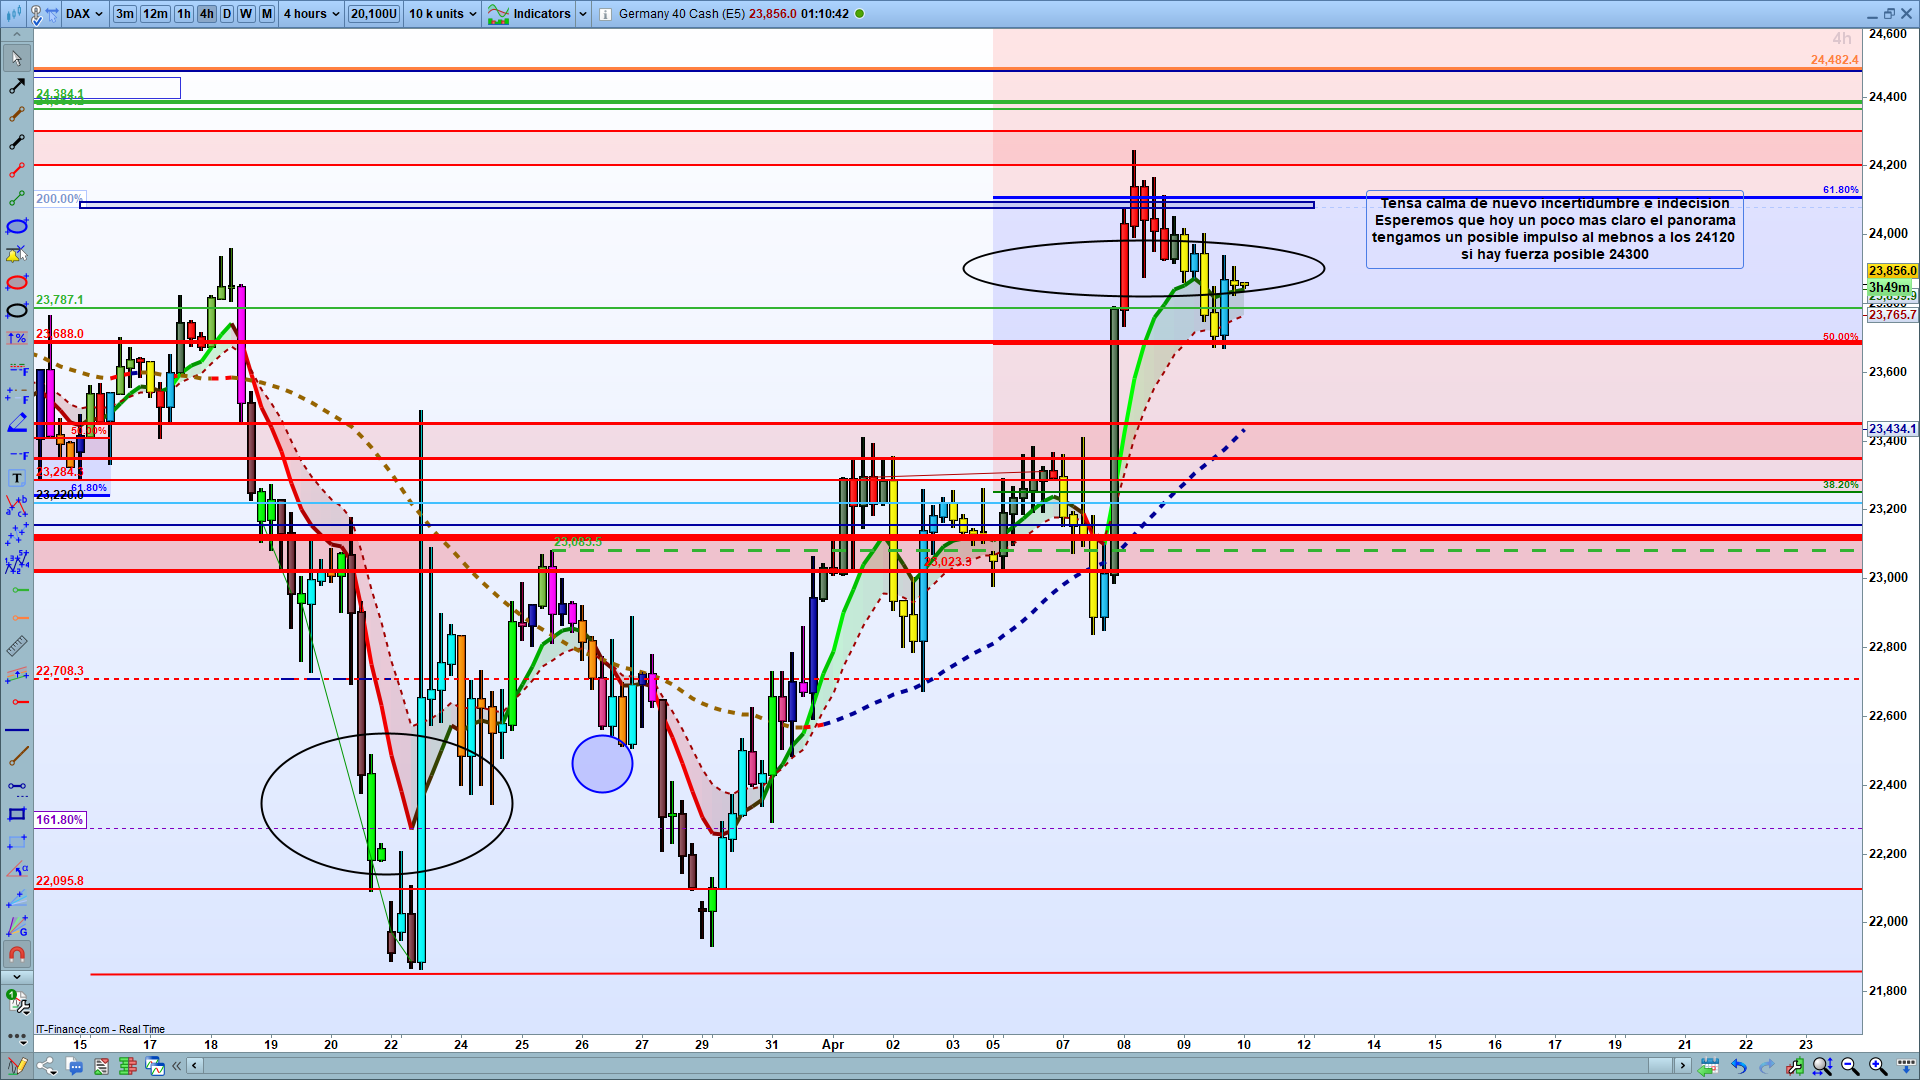Click the undo arrow in bottom toolbar
This screenshot has width=1920, height=1080.
tap(1739, 1066)
